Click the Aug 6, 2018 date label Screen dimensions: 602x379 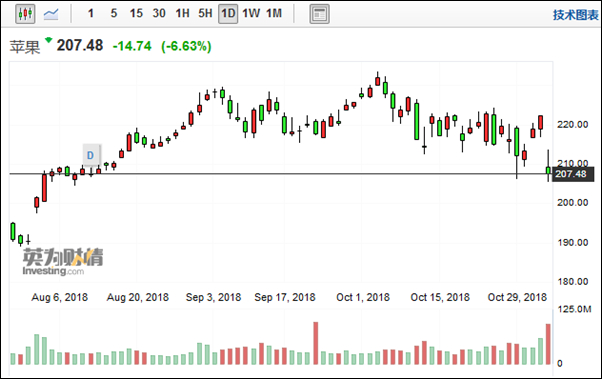coord(60,297)
